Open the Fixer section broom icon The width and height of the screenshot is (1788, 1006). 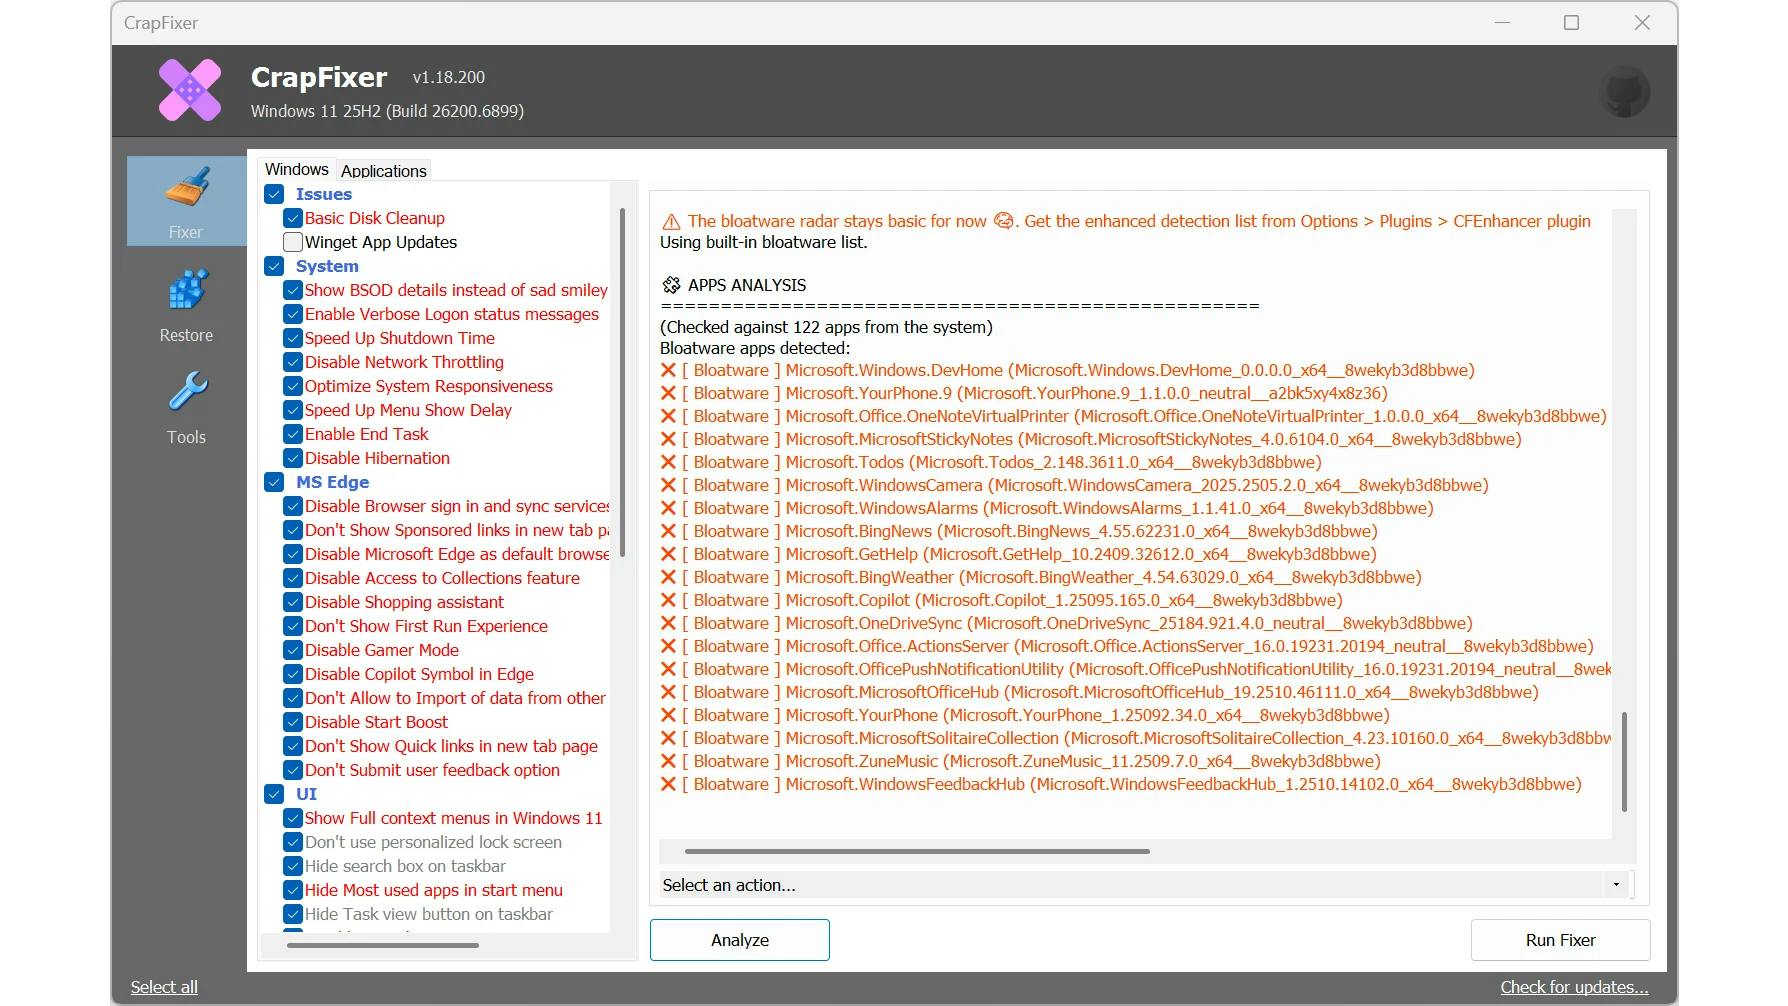(187, 189)
